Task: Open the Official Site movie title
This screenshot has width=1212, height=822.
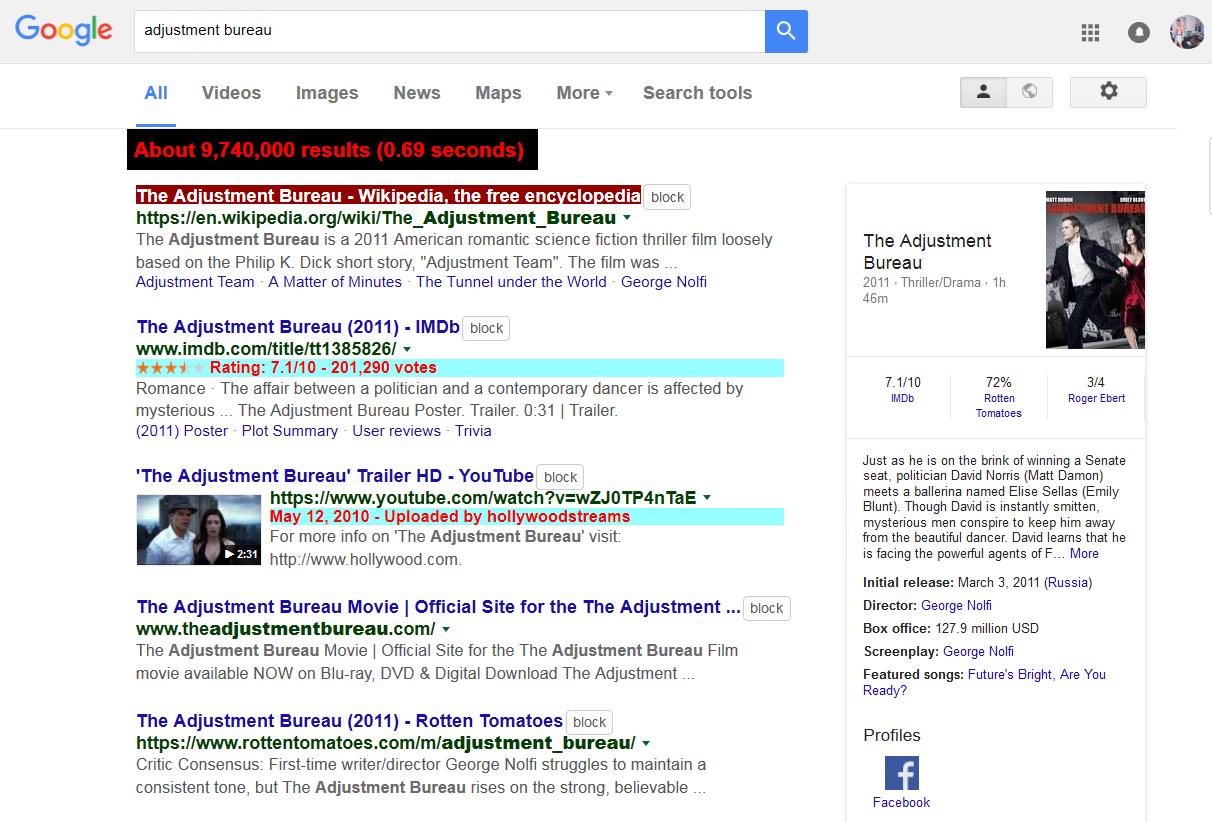Action: (x=438, y=607)
